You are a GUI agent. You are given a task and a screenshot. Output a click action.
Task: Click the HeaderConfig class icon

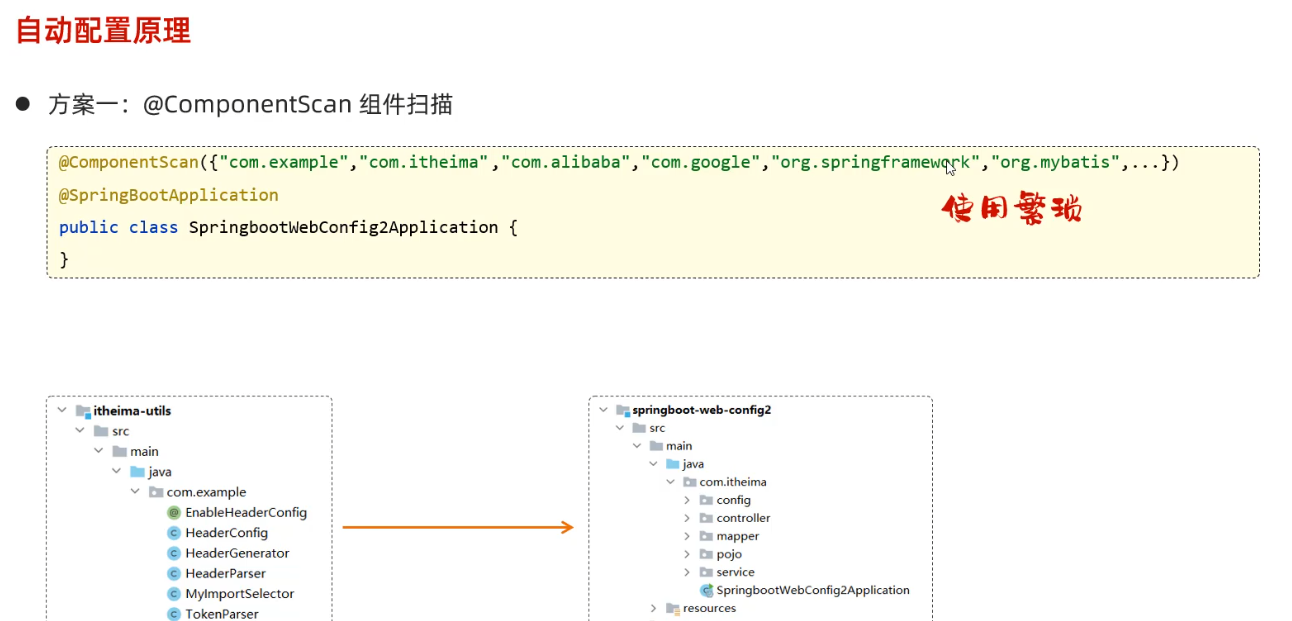[174, 533]
